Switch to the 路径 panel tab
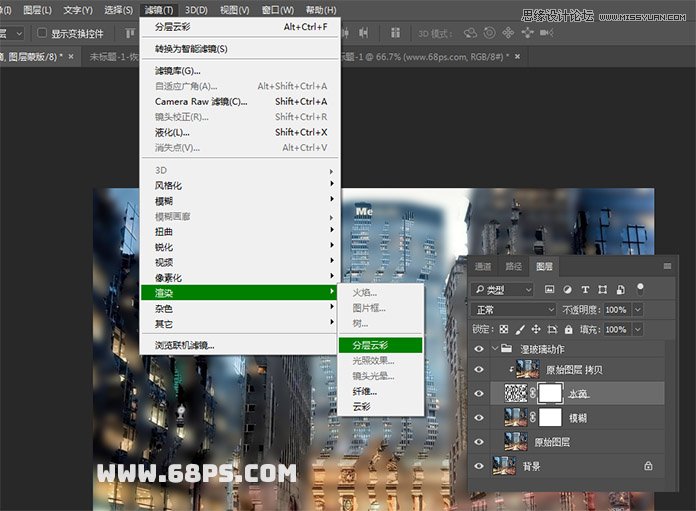The image size is (696, 511). (x=514, y=266)
